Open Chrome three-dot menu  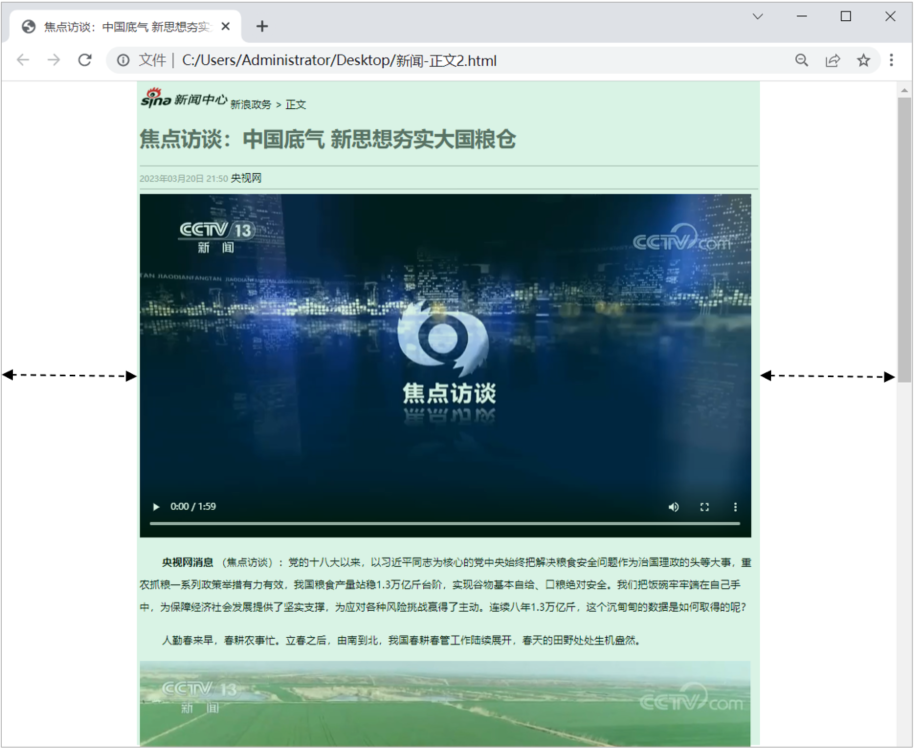coord(891,60)
